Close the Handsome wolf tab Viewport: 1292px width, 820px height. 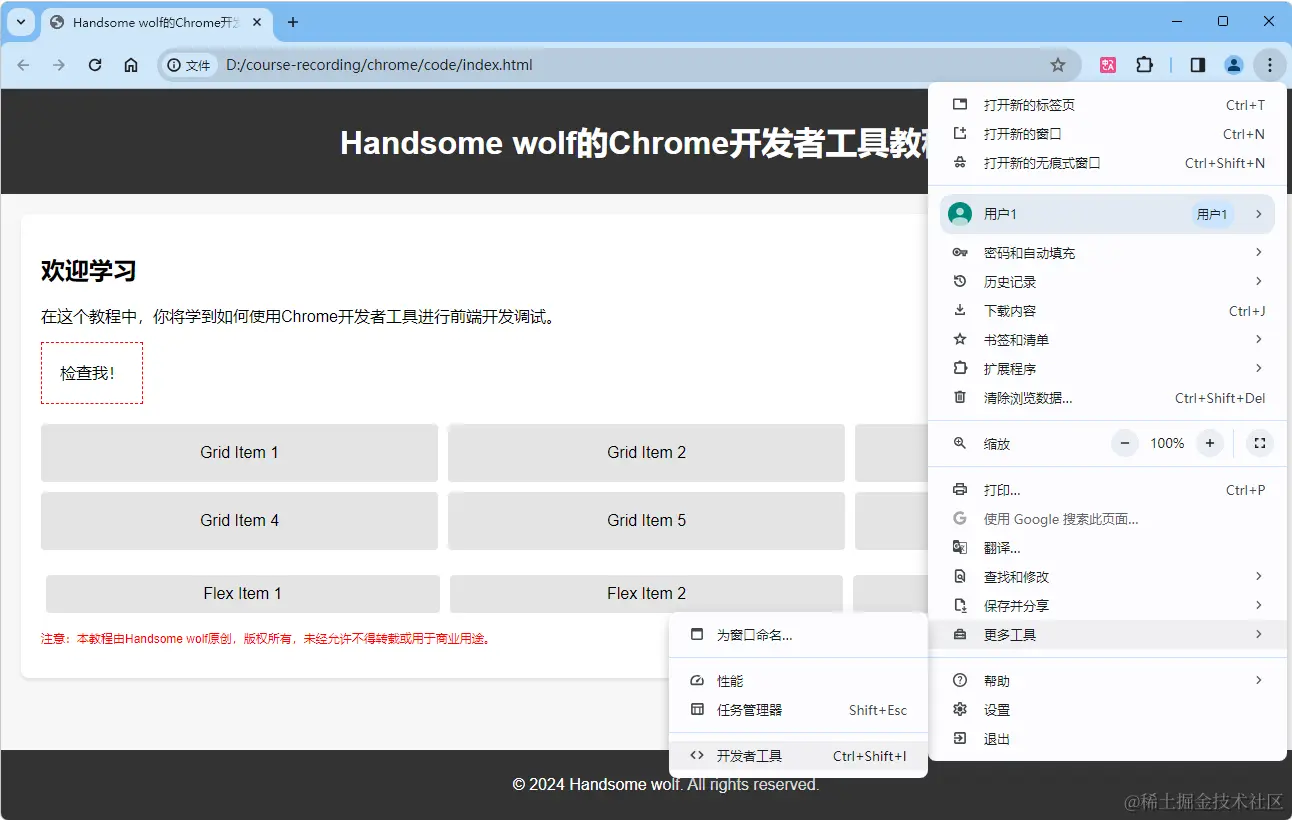pyautogui.click(x=257, y=22)
